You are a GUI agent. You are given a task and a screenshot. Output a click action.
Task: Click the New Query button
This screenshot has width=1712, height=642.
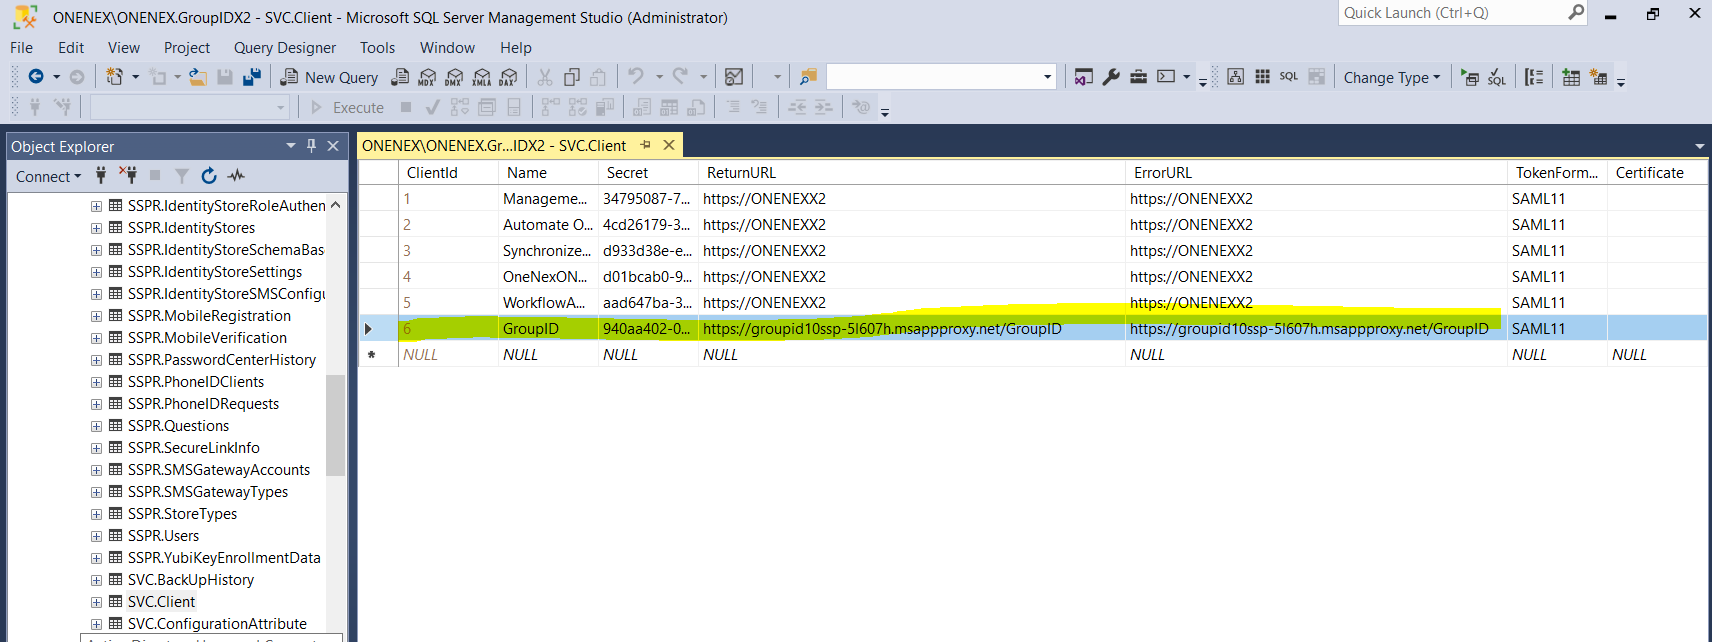pos(329,77)
